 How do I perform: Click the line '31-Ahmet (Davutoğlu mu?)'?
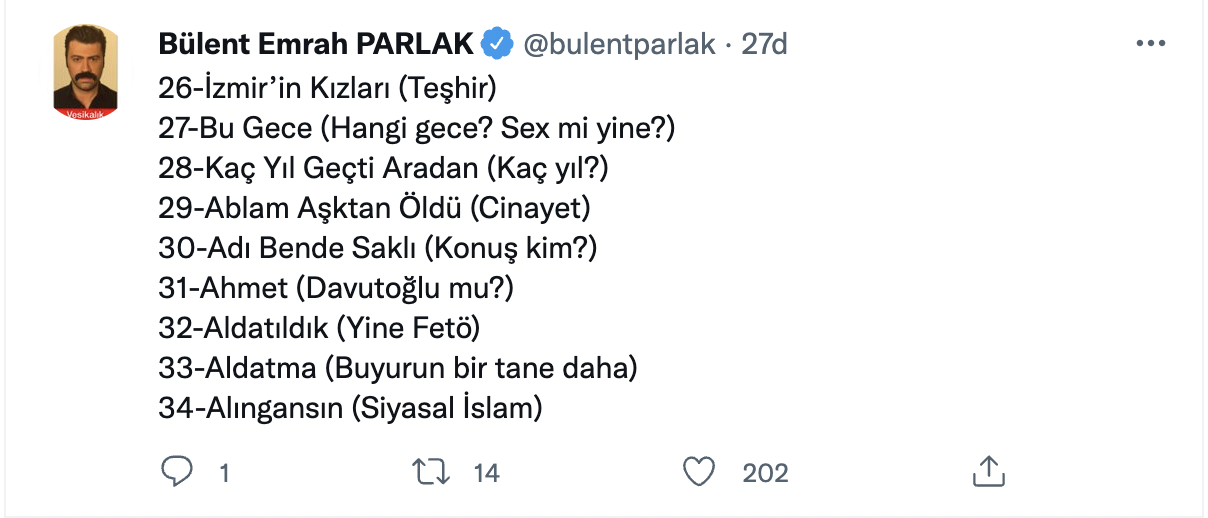[x=335, y=288]
